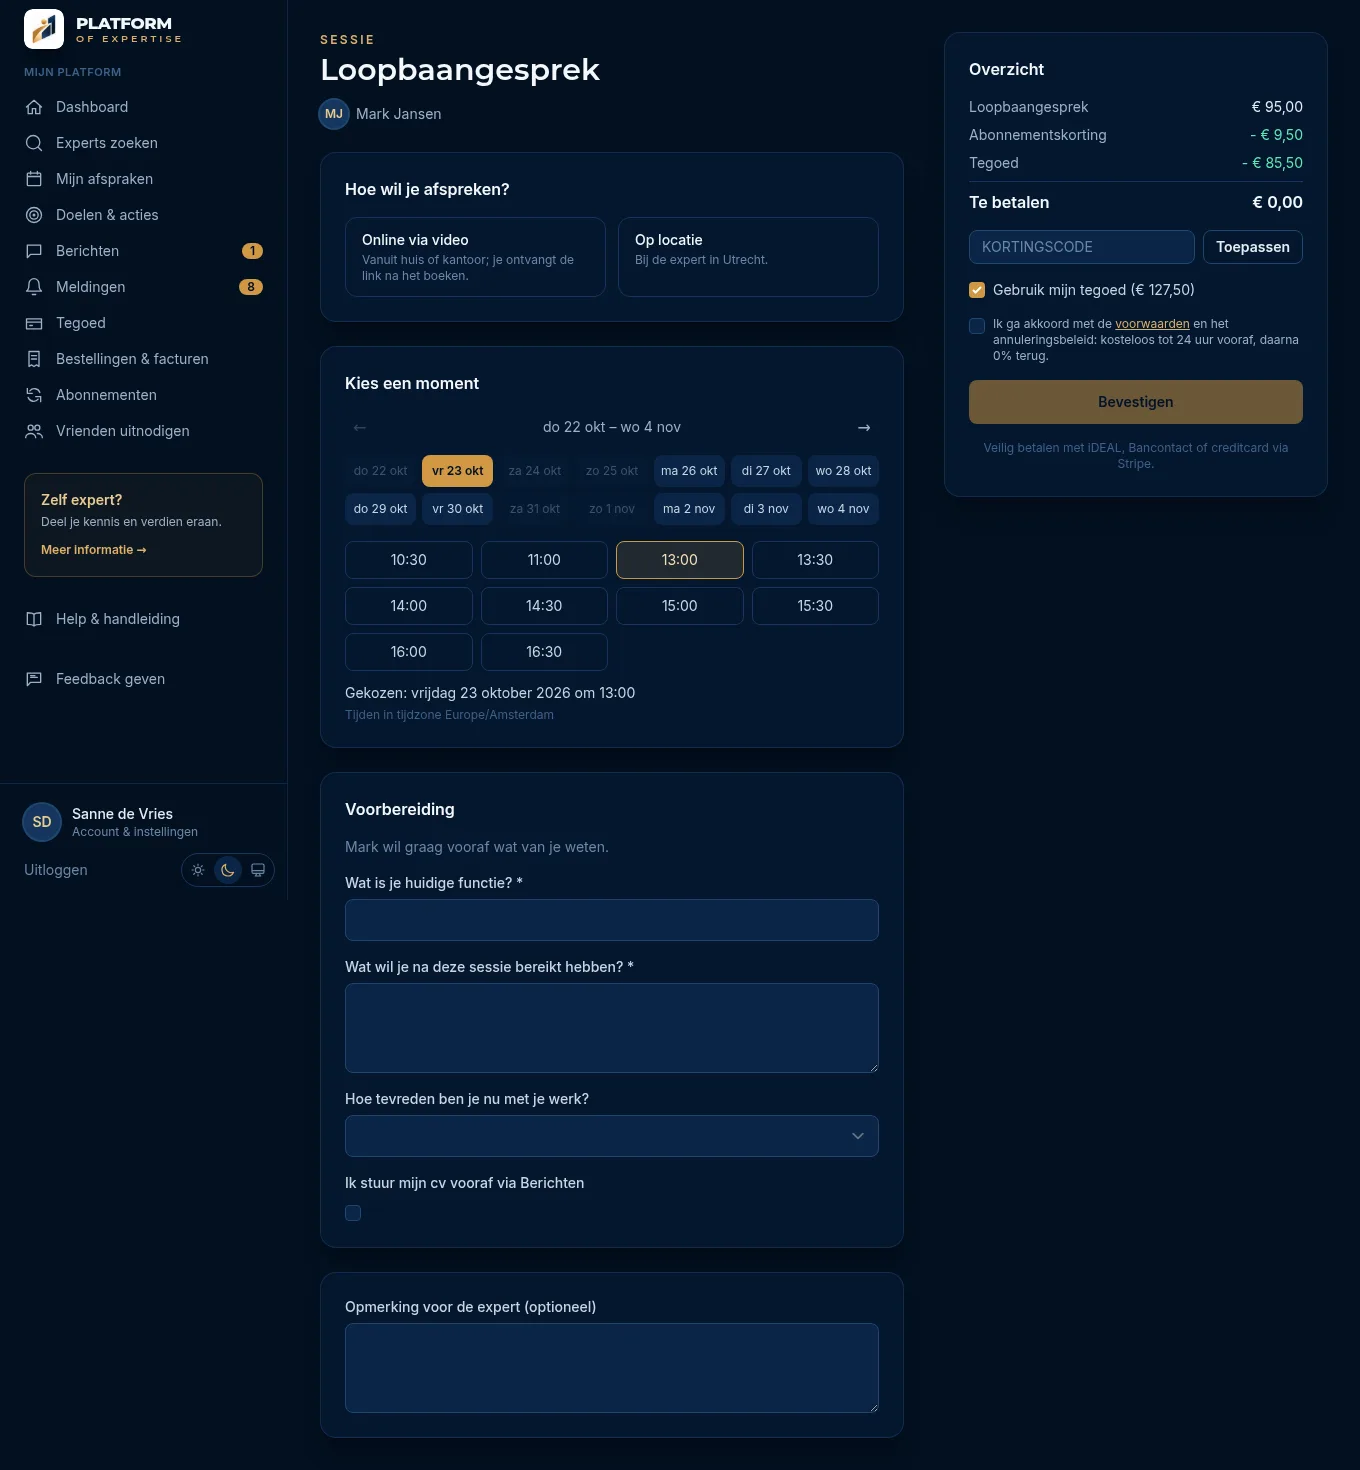Follow the Meer informatie link

94,550
